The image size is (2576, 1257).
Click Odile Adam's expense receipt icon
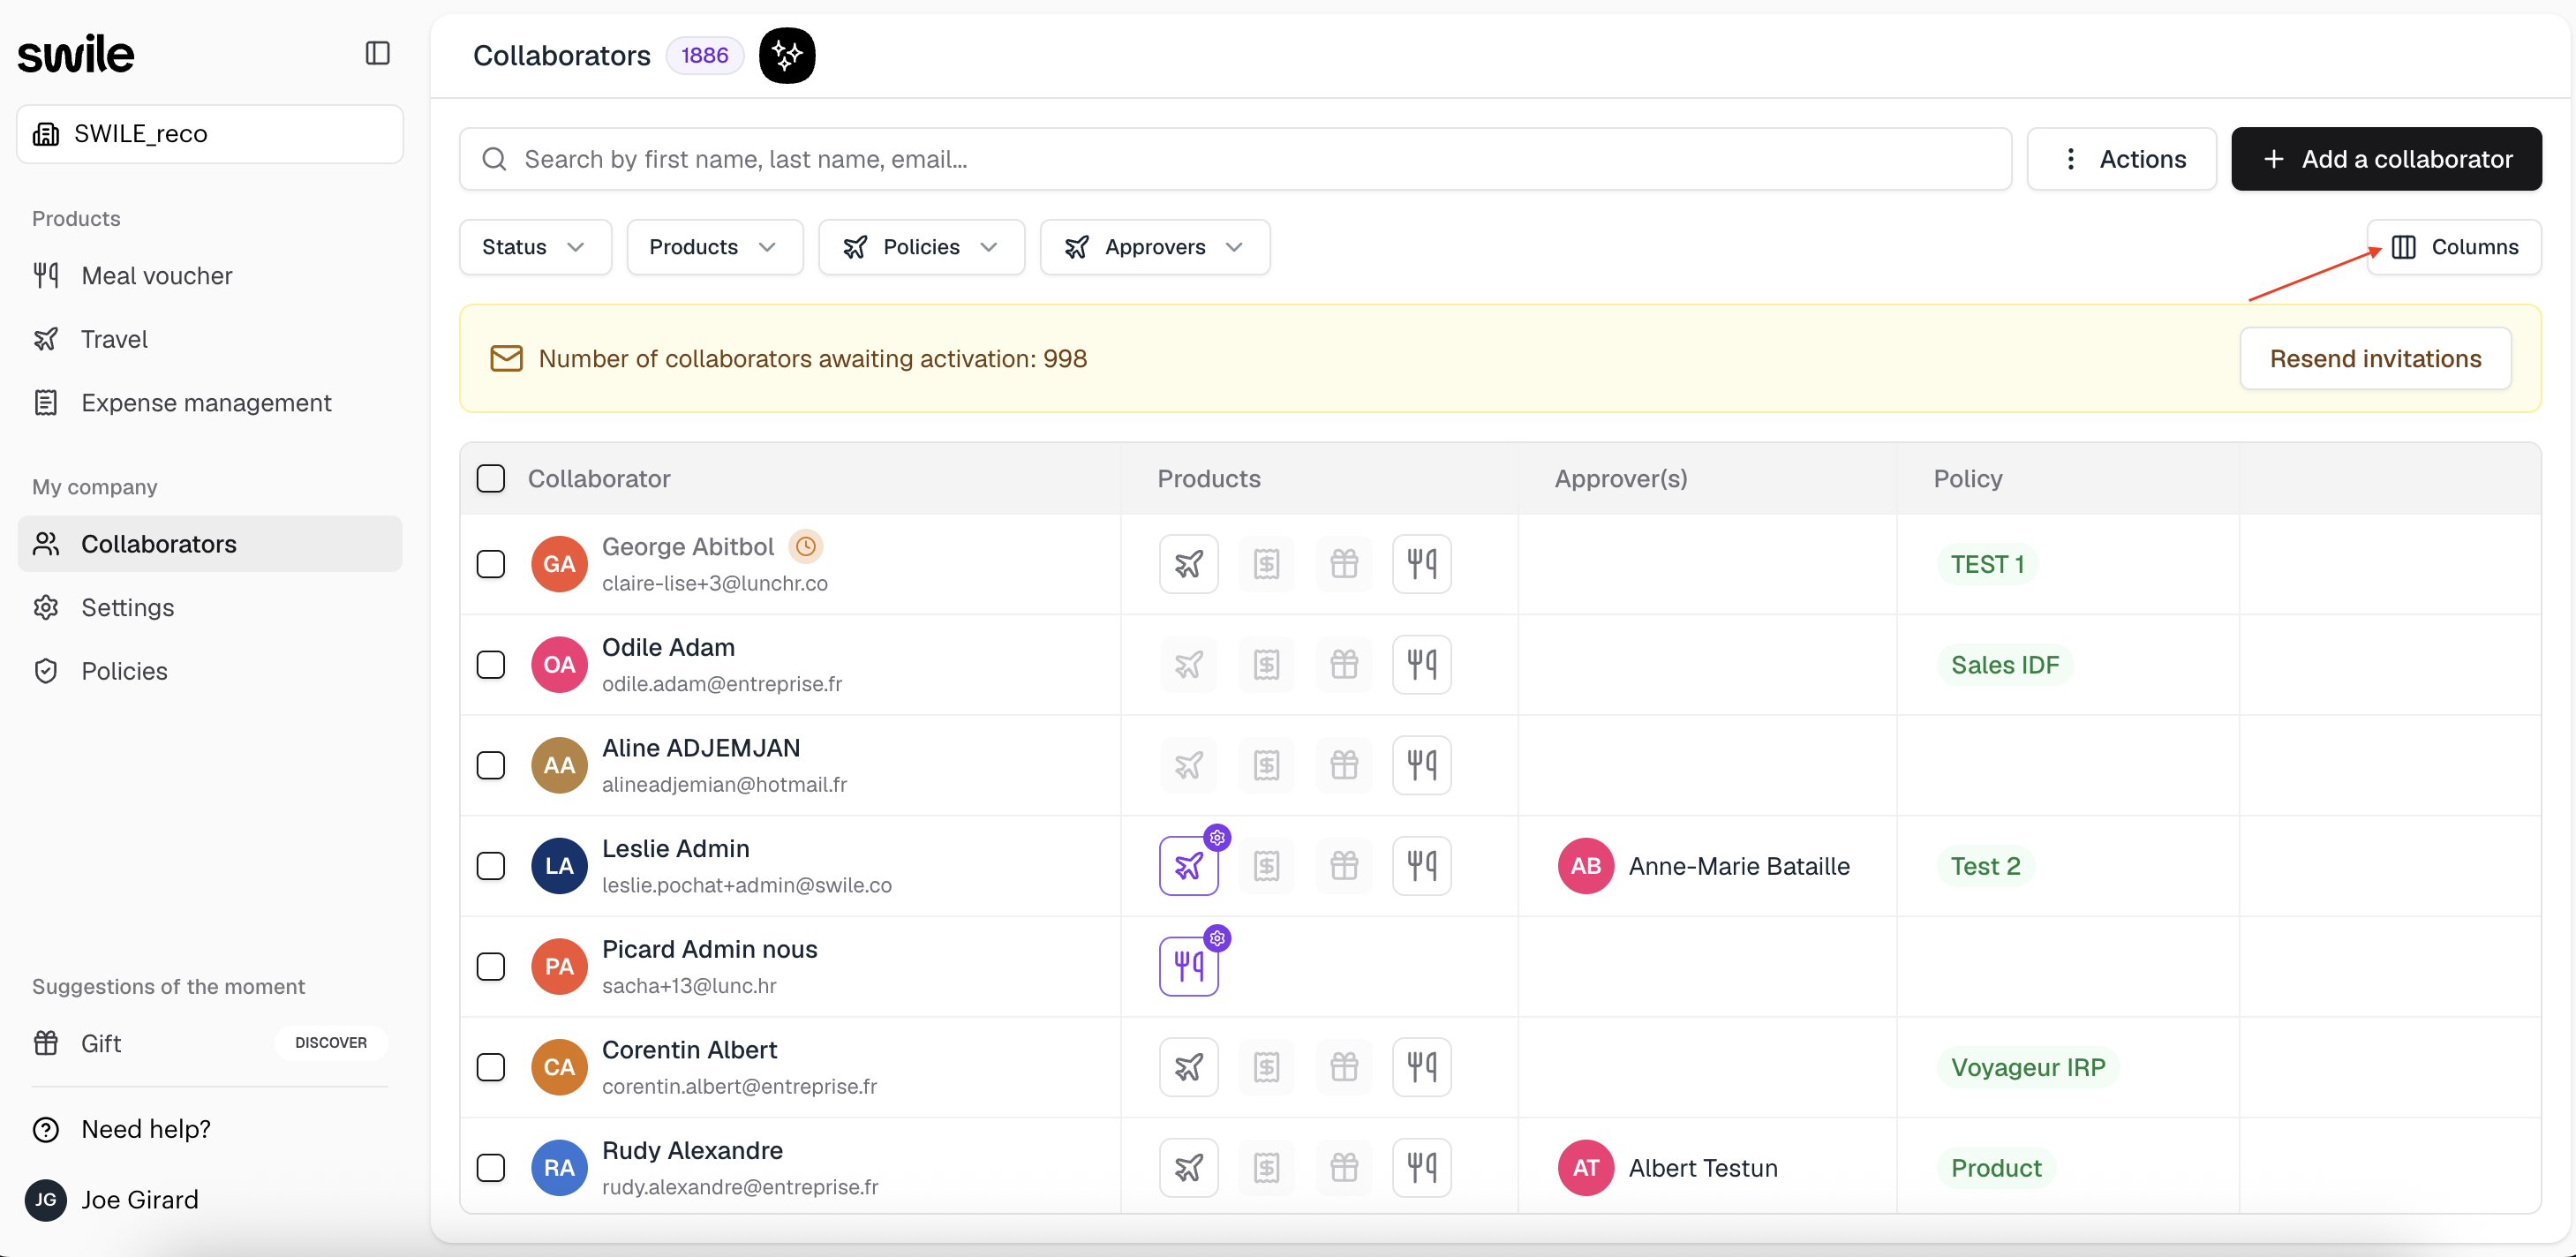[x=1266, y=665]
